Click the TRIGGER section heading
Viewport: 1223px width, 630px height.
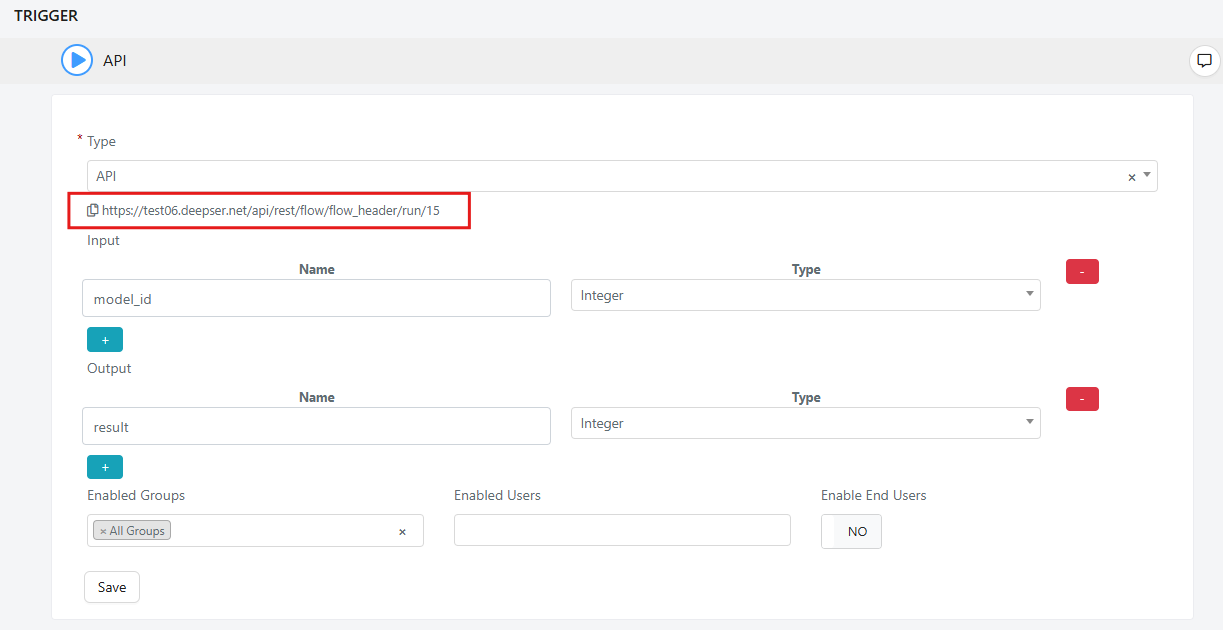(x=46, y=16)
